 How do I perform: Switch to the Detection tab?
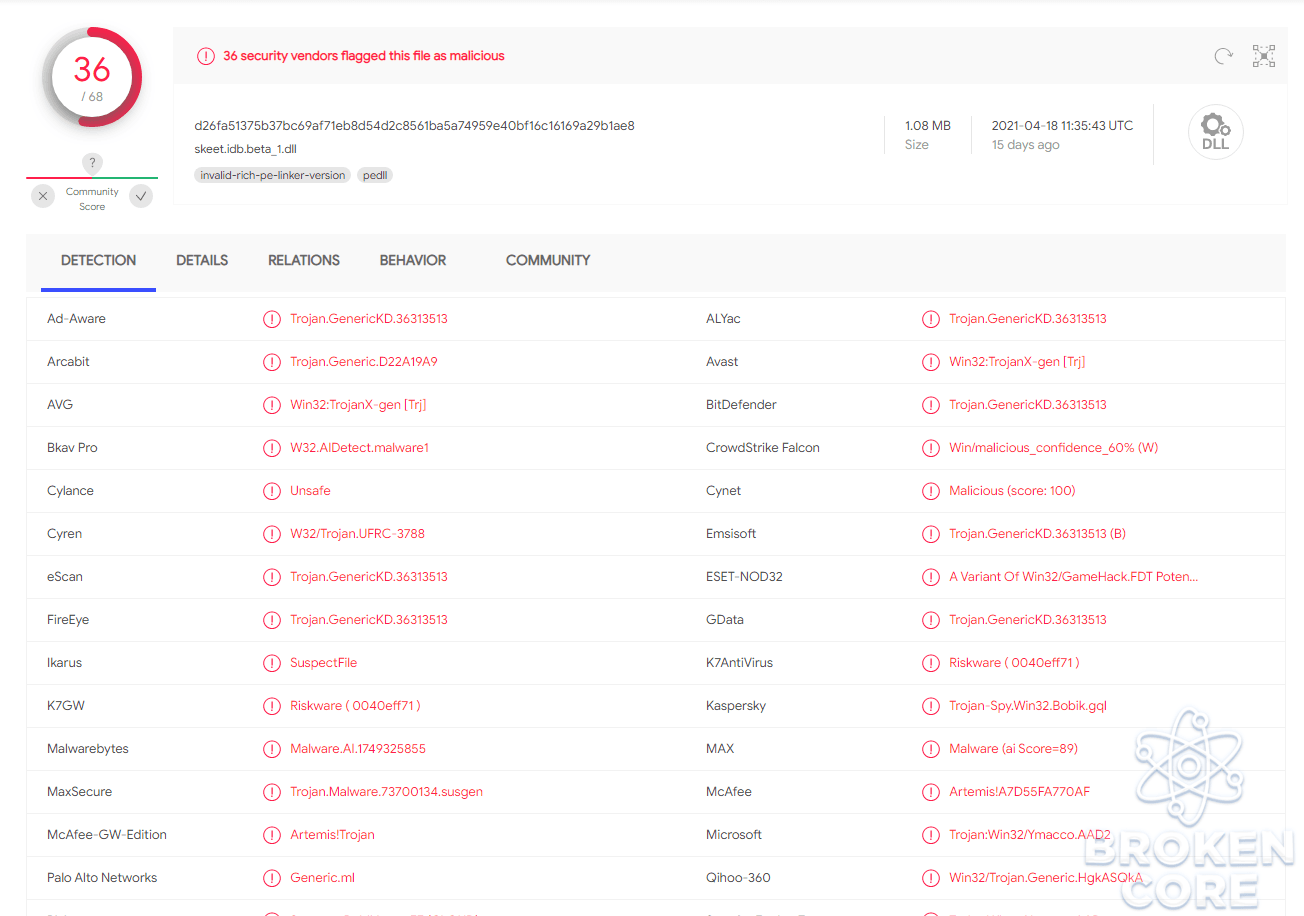pos(98,260)
